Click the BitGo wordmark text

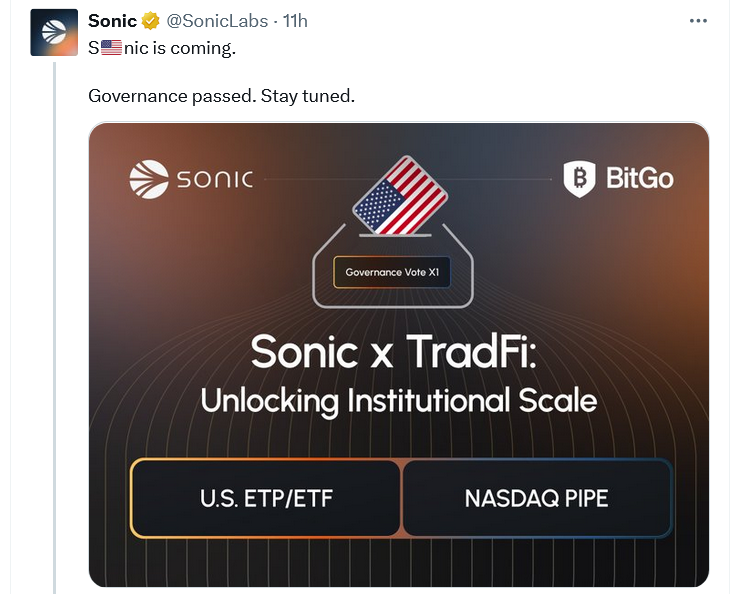pyautogui.click(x=639, y=179)
